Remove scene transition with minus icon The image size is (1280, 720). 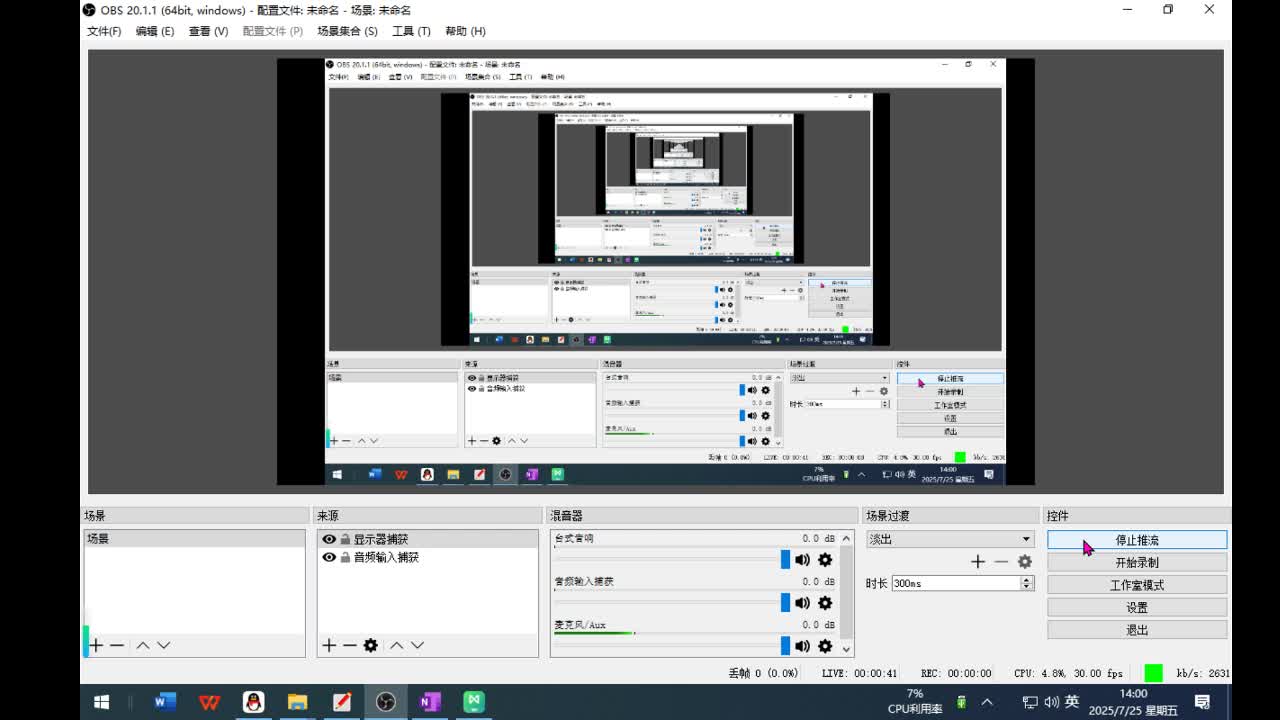tap(1001, 562)
